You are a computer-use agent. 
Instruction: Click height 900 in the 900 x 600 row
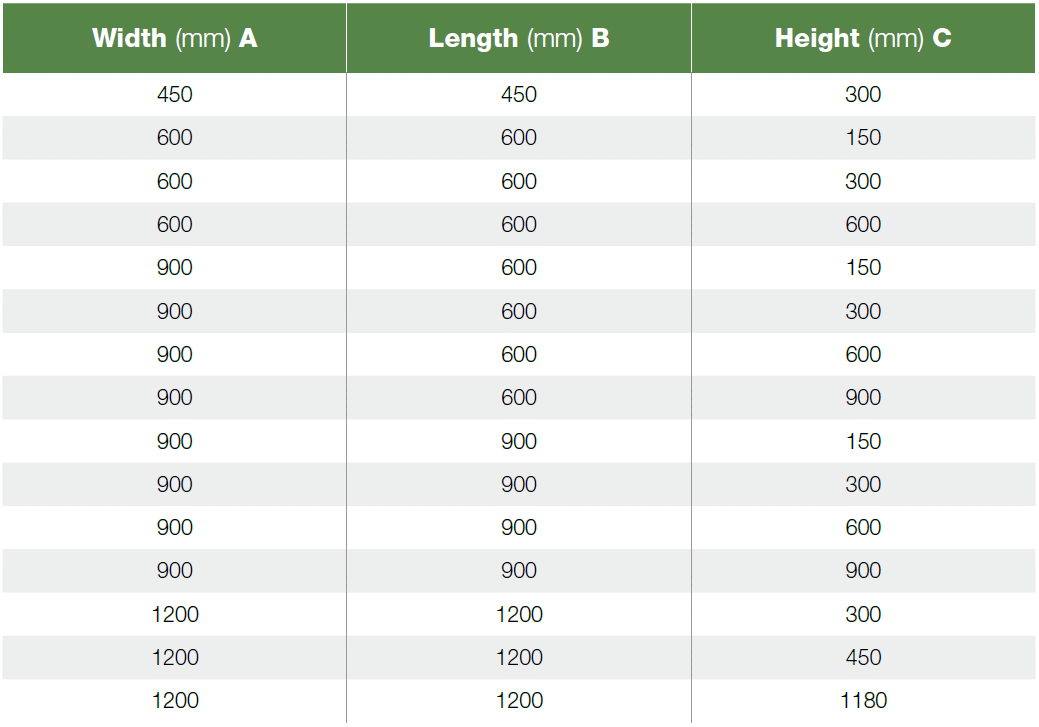863,398
